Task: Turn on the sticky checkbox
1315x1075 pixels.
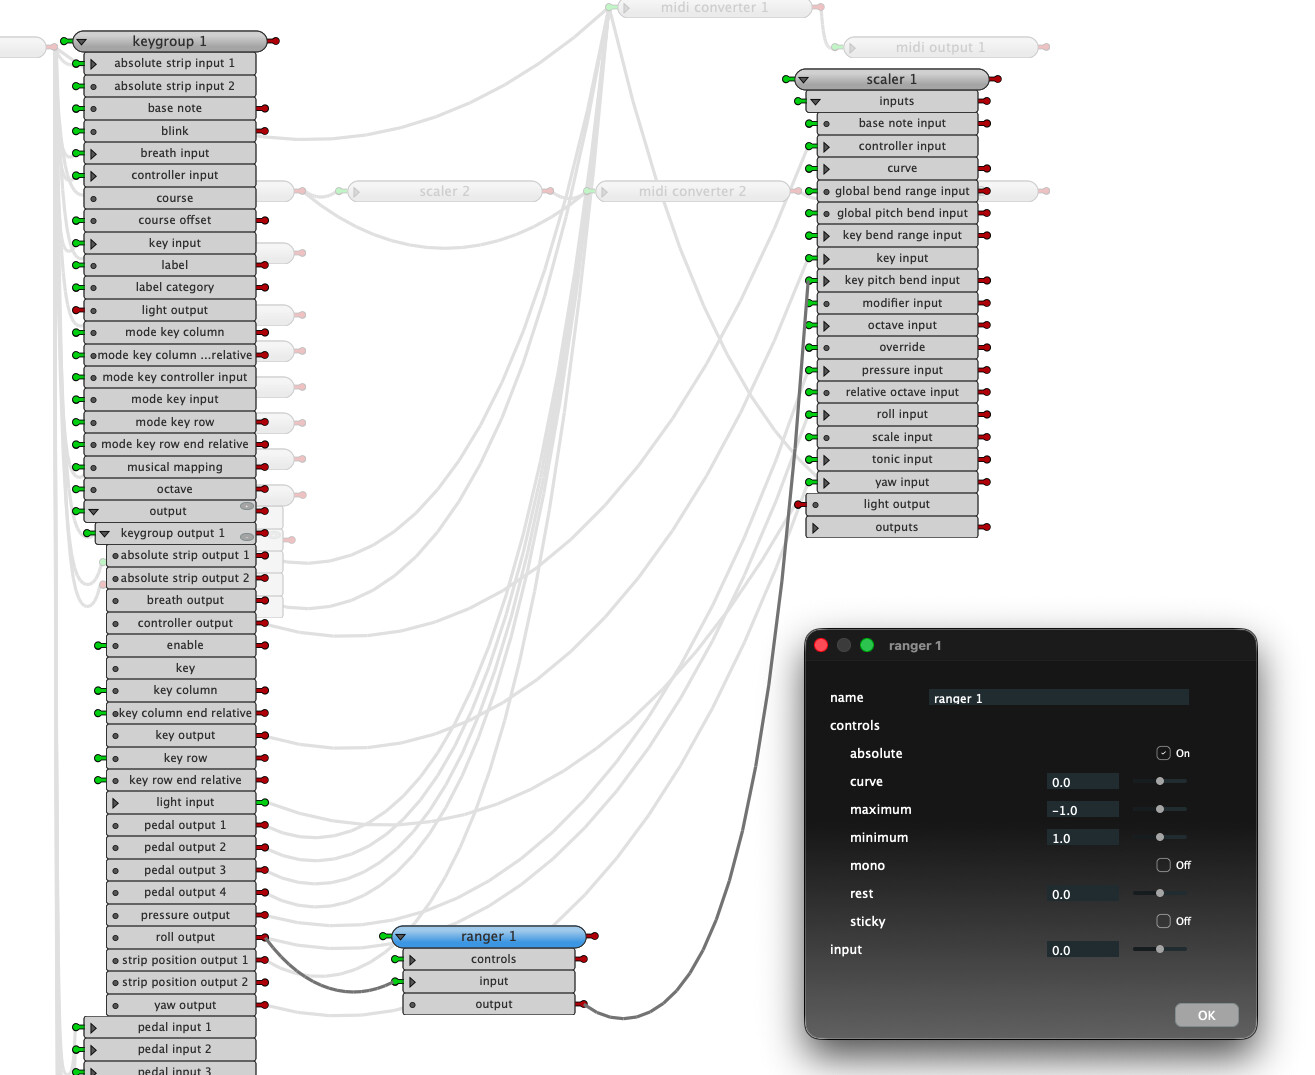Action: click(x=1163, y=921)
